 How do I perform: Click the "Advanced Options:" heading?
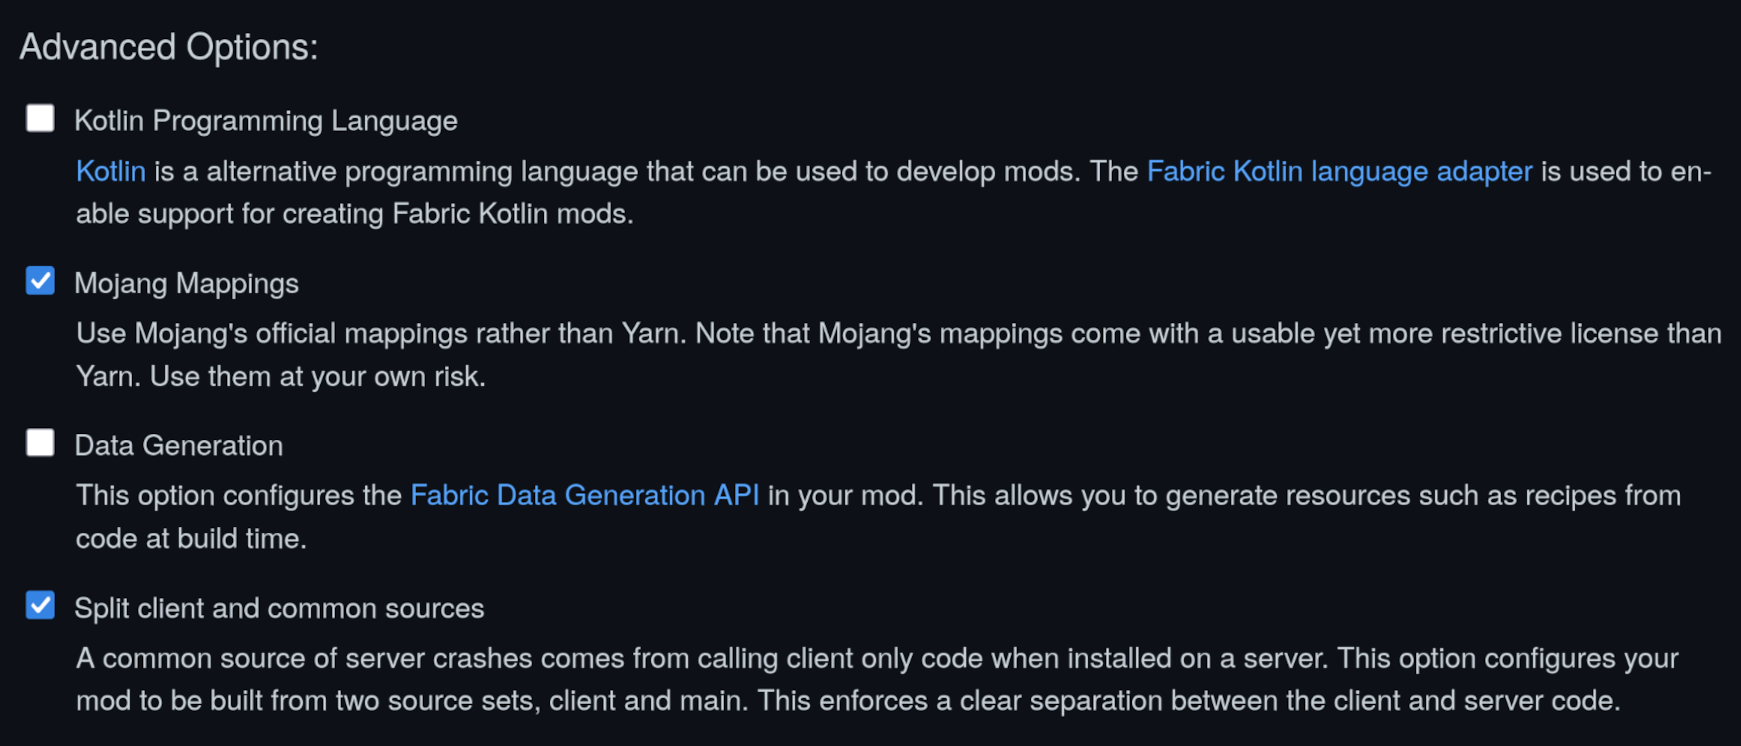[x=168, y=47]
